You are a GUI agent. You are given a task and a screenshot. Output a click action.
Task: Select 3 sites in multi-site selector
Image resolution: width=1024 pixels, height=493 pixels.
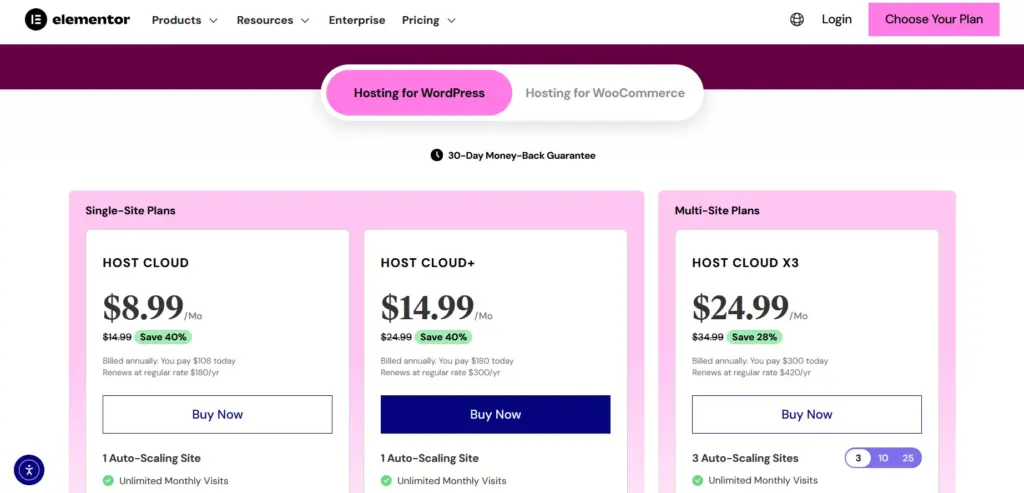(x=858, y=458)
